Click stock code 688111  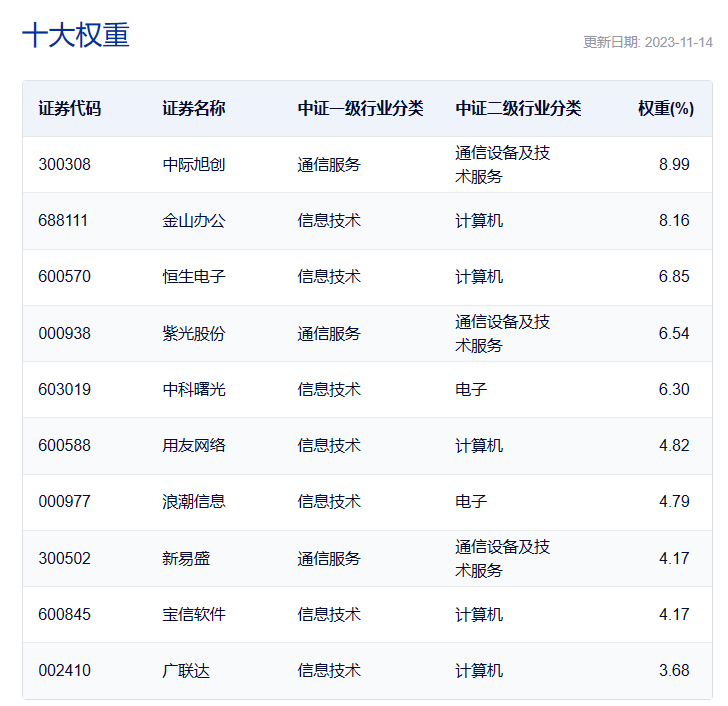pyautogui.click(x=63, y=220)
